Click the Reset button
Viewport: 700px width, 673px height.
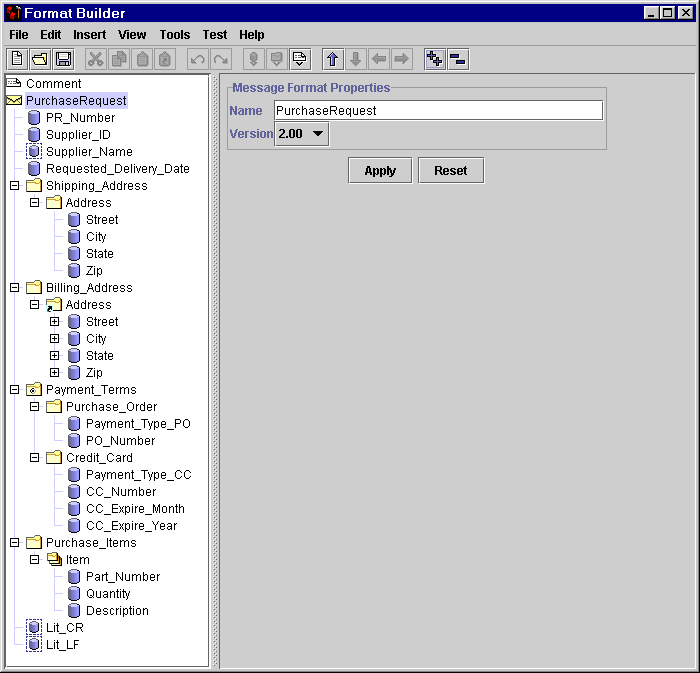pyautogui.click(x=451, y=170)
